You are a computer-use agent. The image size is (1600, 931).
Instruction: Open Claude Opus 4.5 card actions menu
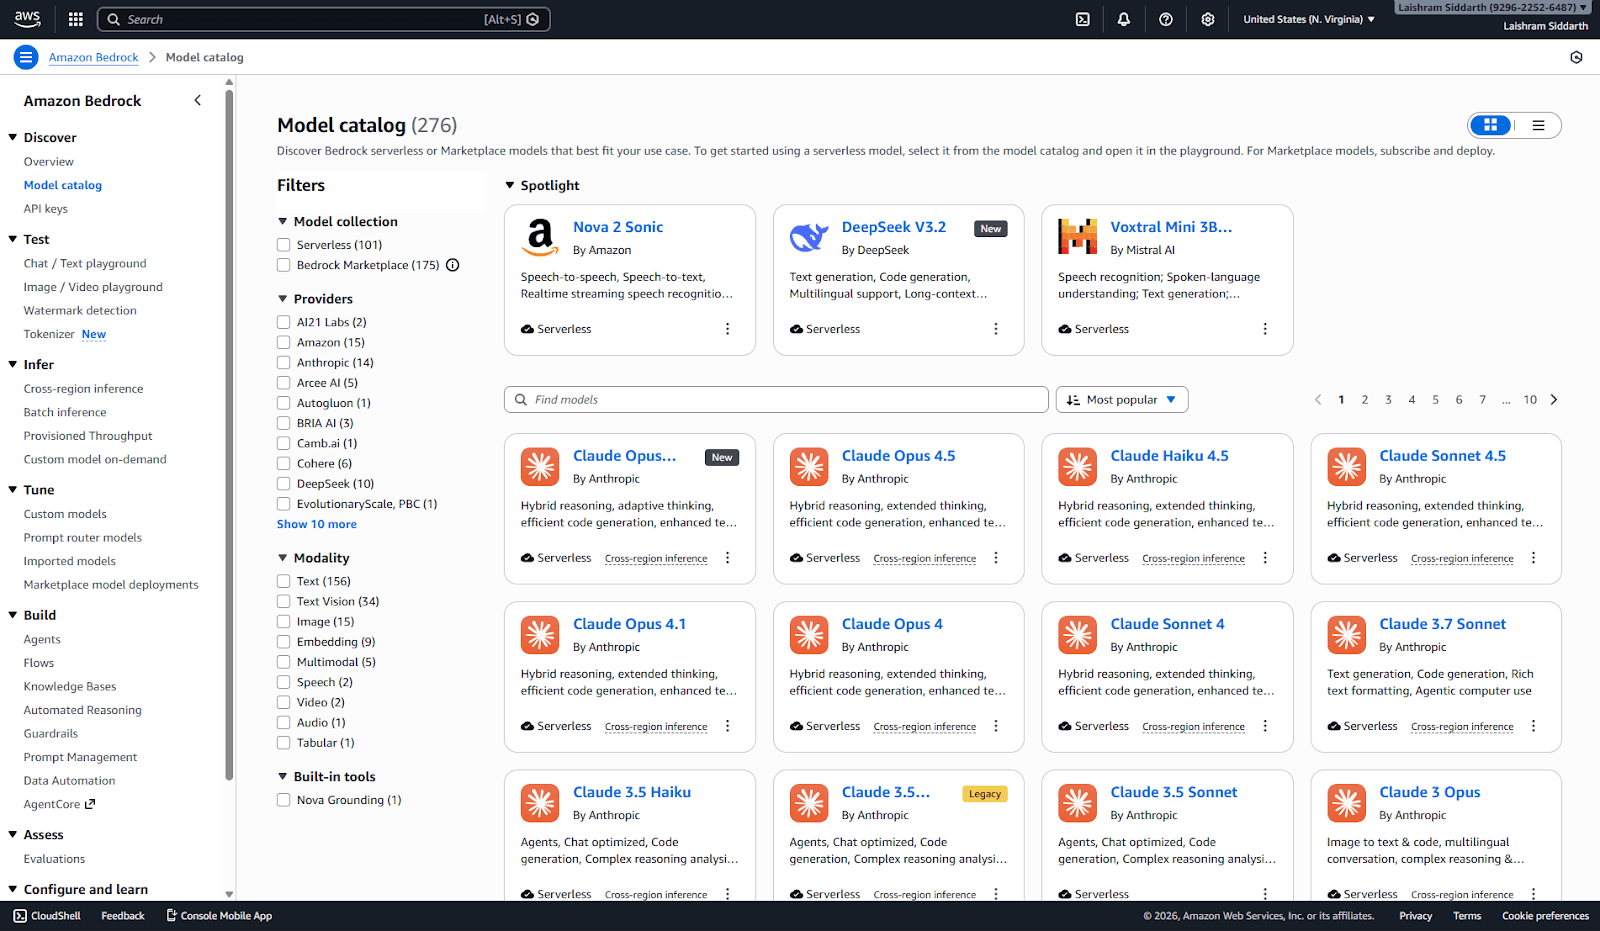pyautogui.click(x=995, y=558)
